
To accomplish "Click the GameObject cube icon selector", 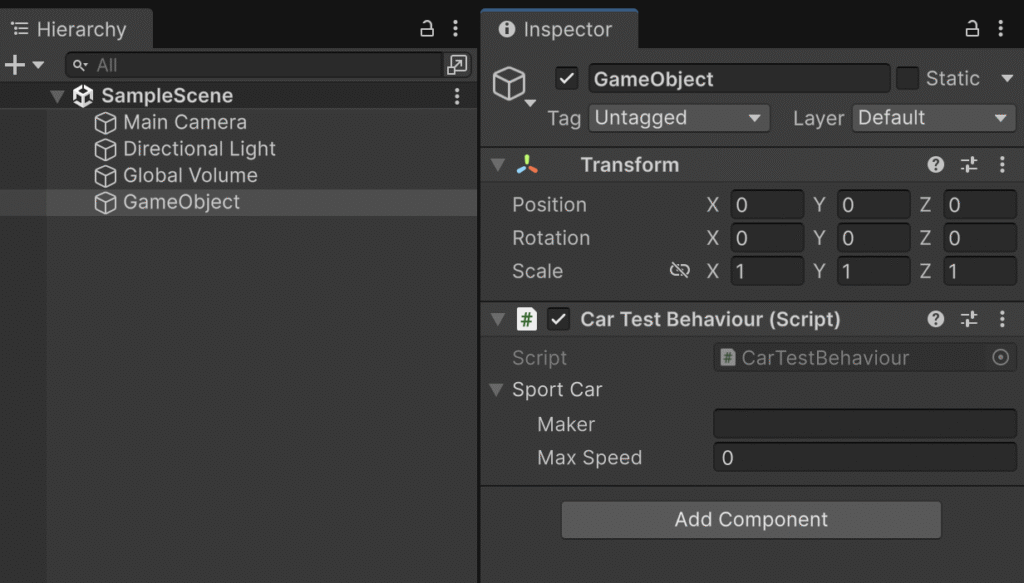I will (511, 83).
